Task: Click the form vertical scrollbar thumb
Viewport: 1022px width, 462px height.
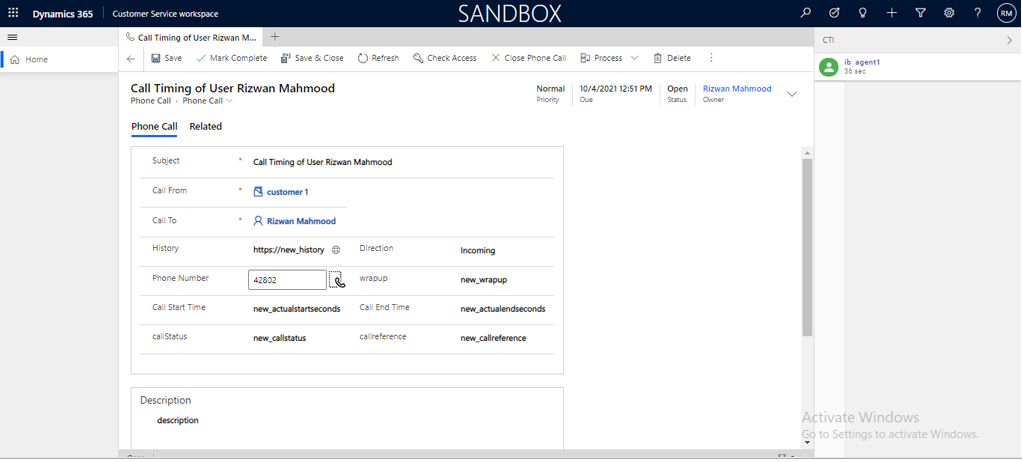Action: pos(808,247)
